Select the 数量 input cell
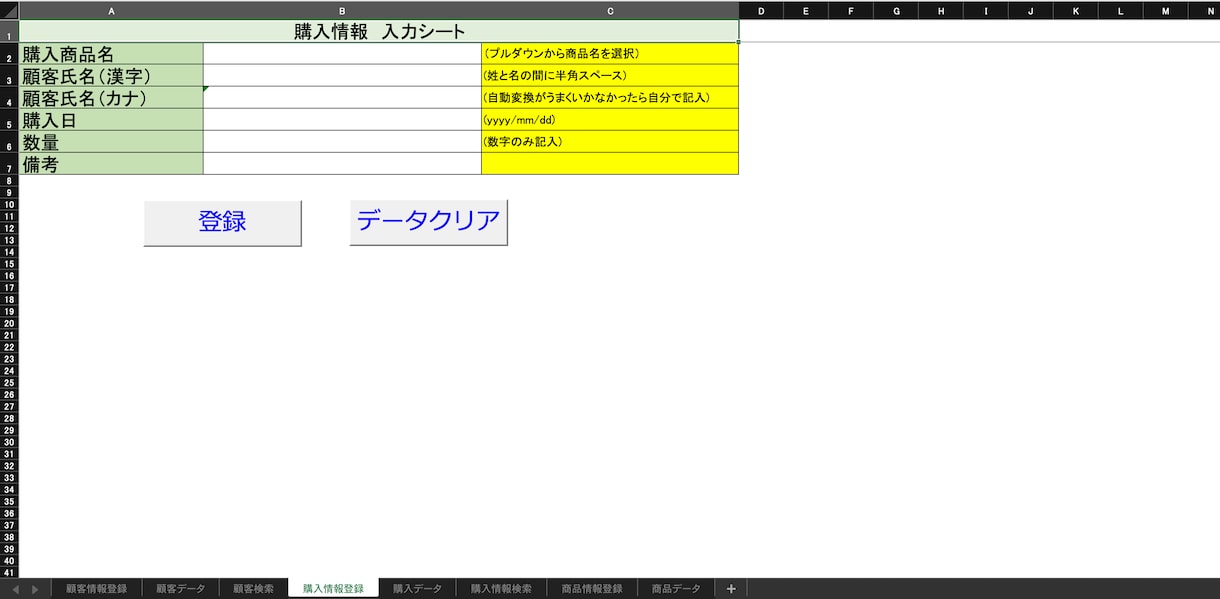The height and width of the screenshot is (599, 1220). point(342,142)
